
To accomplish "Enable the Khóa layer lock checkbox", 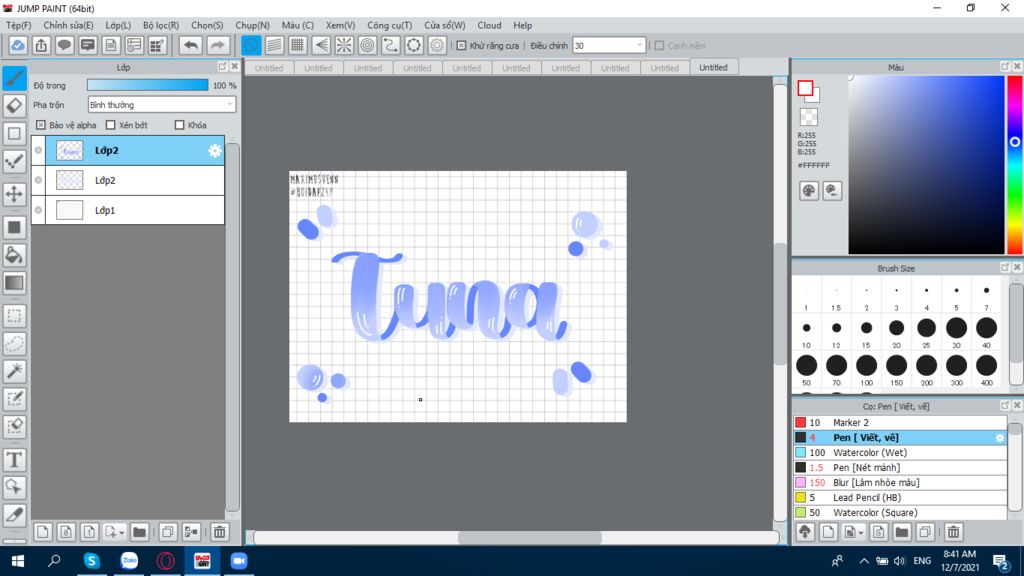I will (x=180, y=125).
